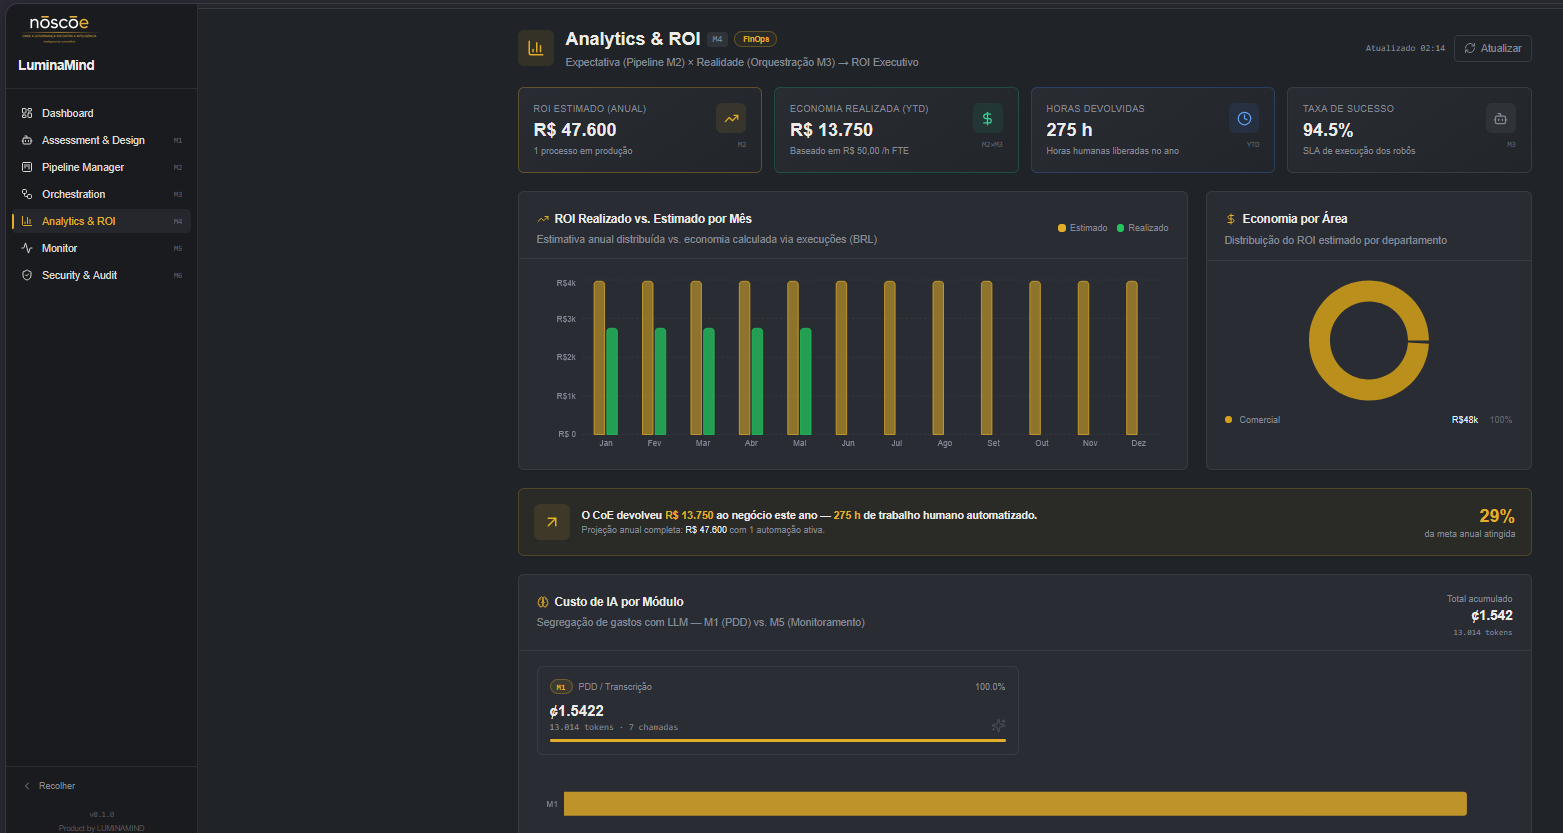Click the Comercial legend entry
The image size is (1563, 833).
(1252, 420)
